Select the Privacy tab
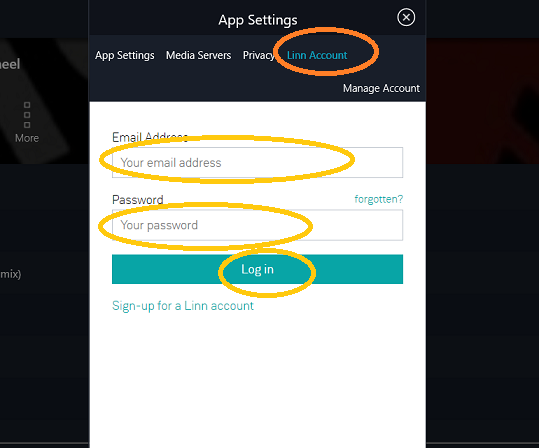 [x=258, y=55]
